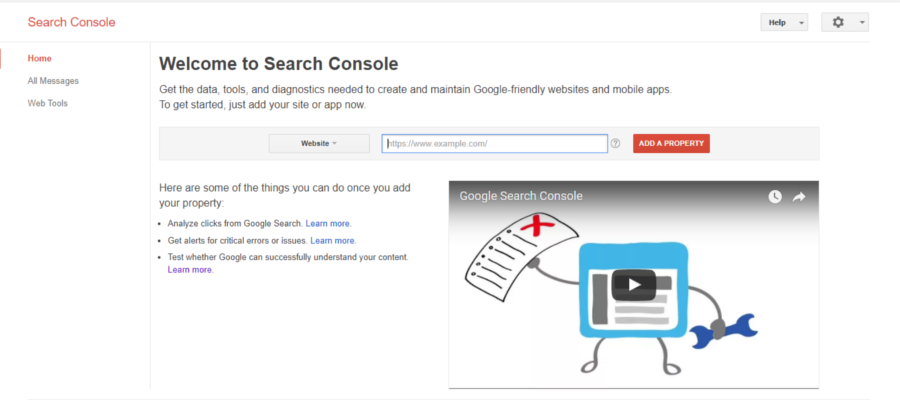Screen dimensions: 900x400
Task: Click the question mark help icon
Action: click(x=615, y=143)
